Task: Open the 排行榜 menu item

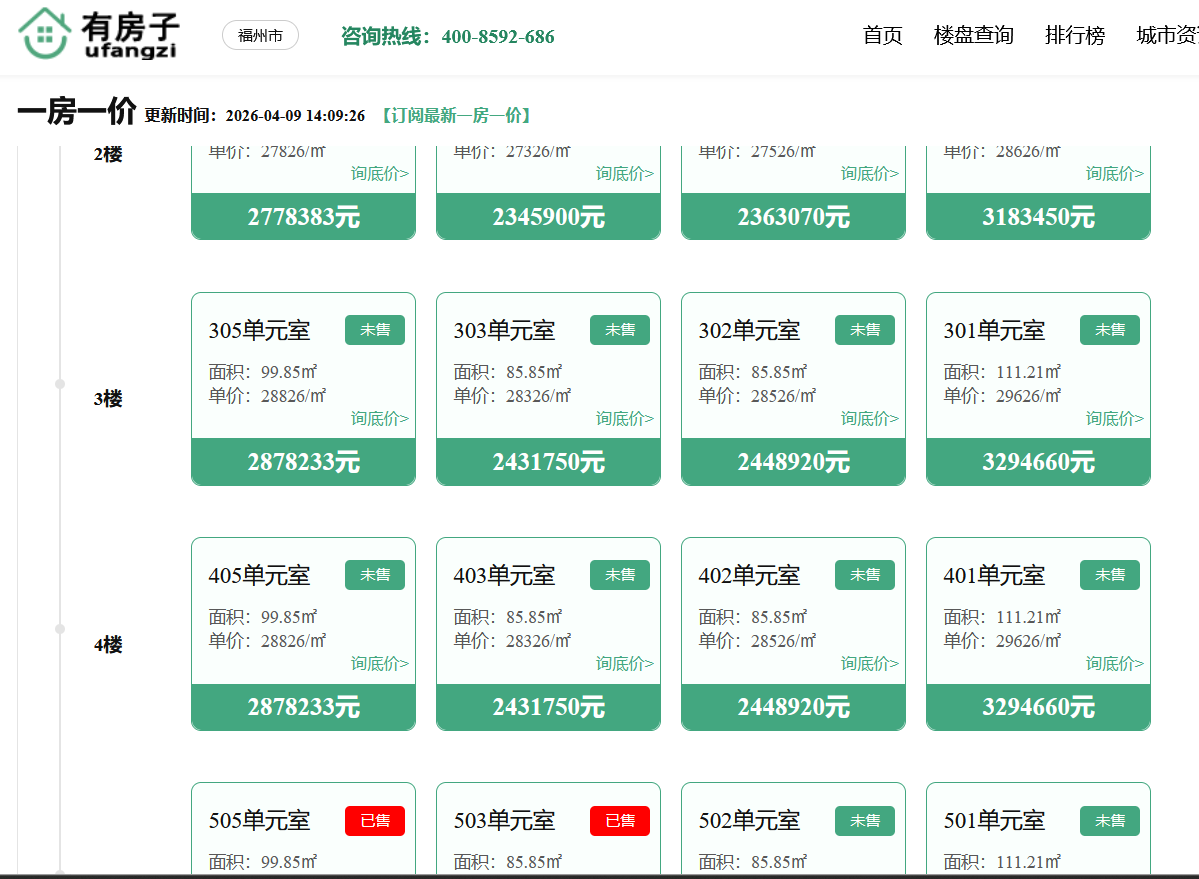Action: pos(1075,36)
